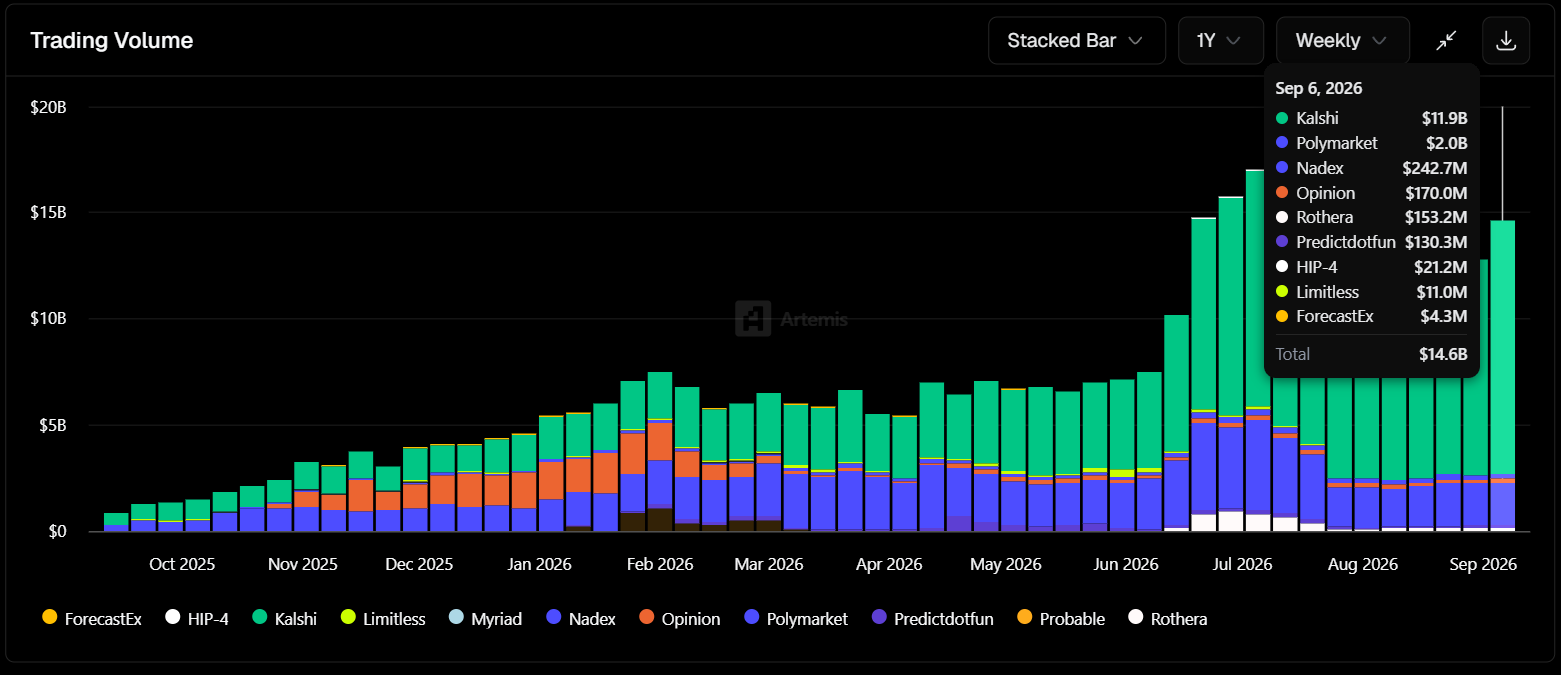The image size is (1561, 675).
Task: Toggle Kalshi series in the legend
Action: click(x=284, y=619)
